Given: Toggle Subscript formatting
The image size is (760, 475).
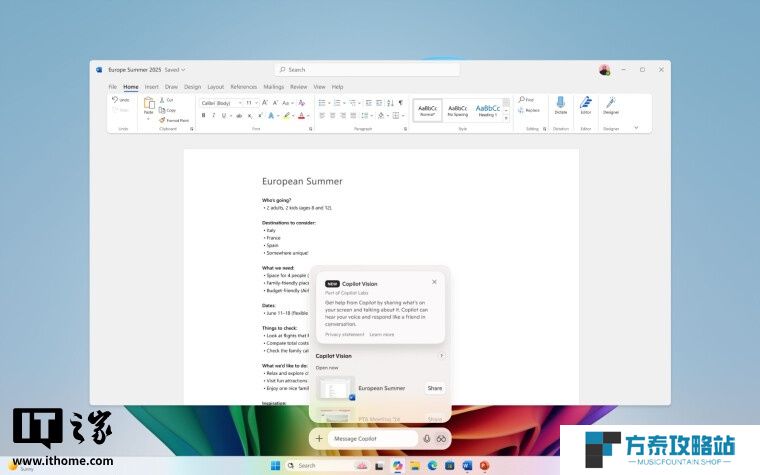Looking at the screenshot, I should click(x=250, y=115).
